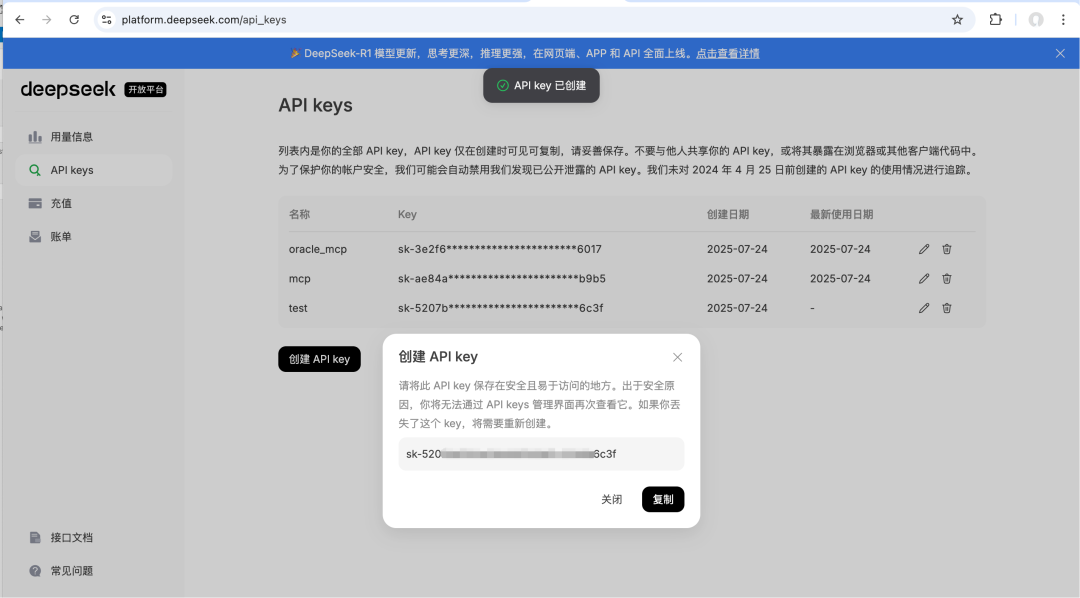
Task: Edit the test key name
Action: coord(924,309)
